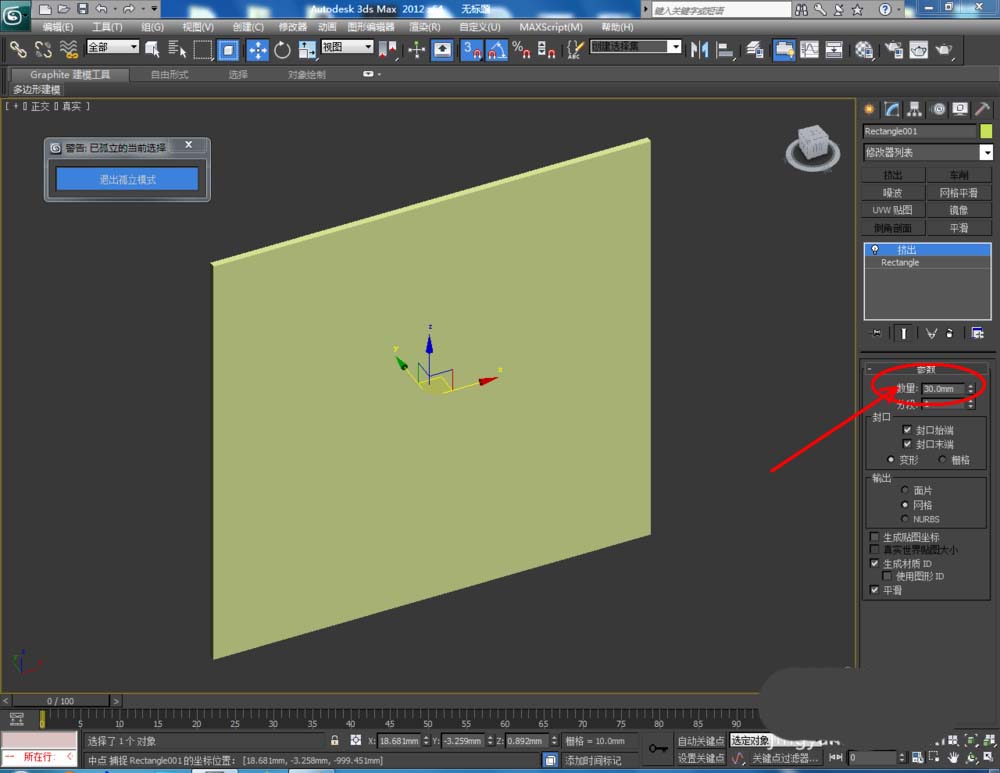1000x773 pixels.
Task: Toggle the 平滑 checkbox at panel bottom
Action: (x=875, y=590)
